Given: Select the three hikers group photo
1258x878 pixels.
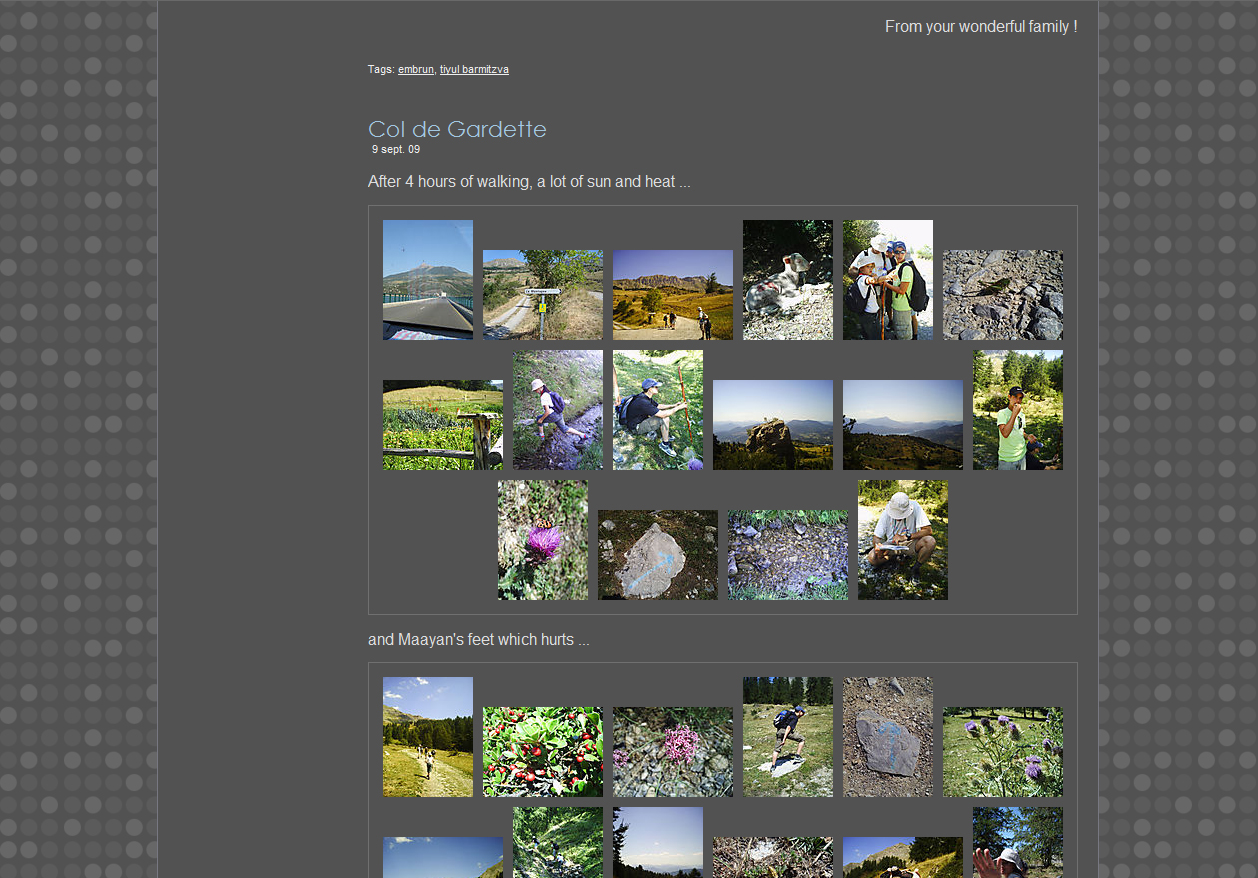Looking at the screenshot, I should tap(888, 279).
